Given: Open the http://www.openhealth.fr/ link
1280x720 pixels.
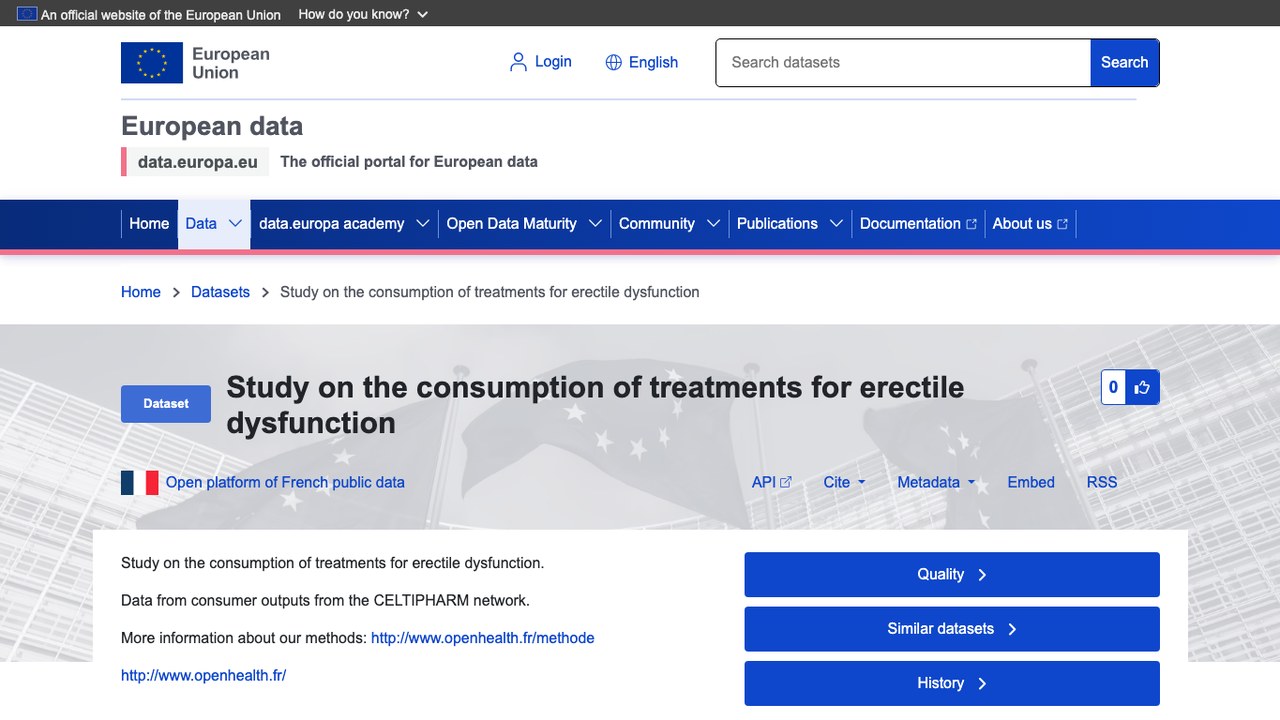Looking at the screenshot, I should [x=204, y=675].
